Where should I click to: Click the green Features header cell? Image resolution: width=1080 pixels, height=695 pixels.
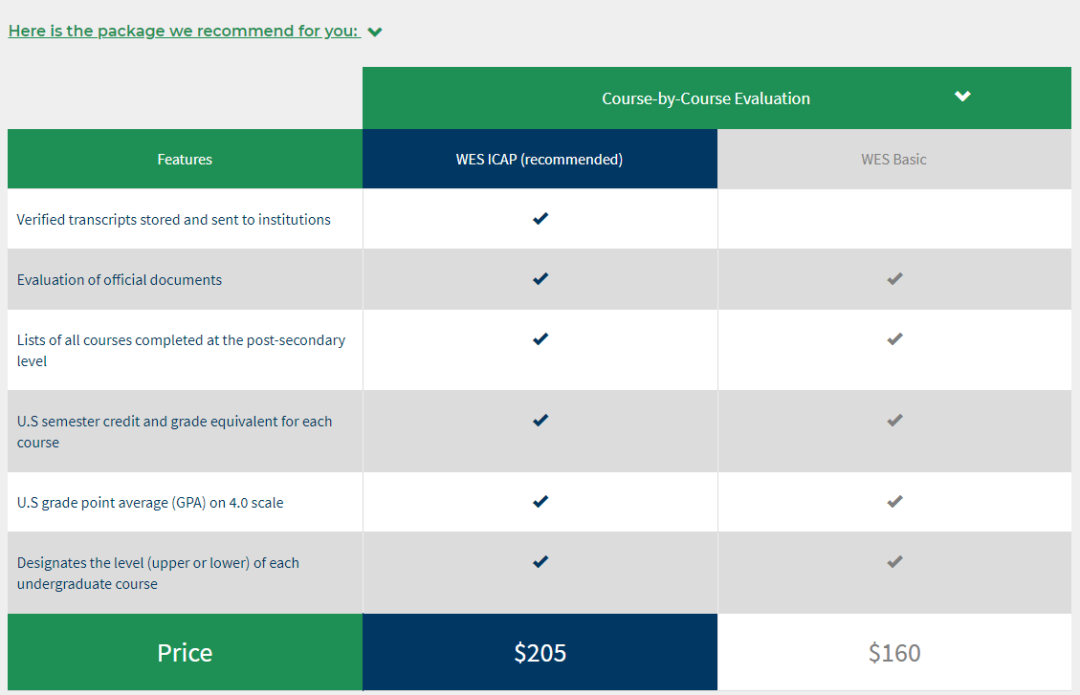185,159
